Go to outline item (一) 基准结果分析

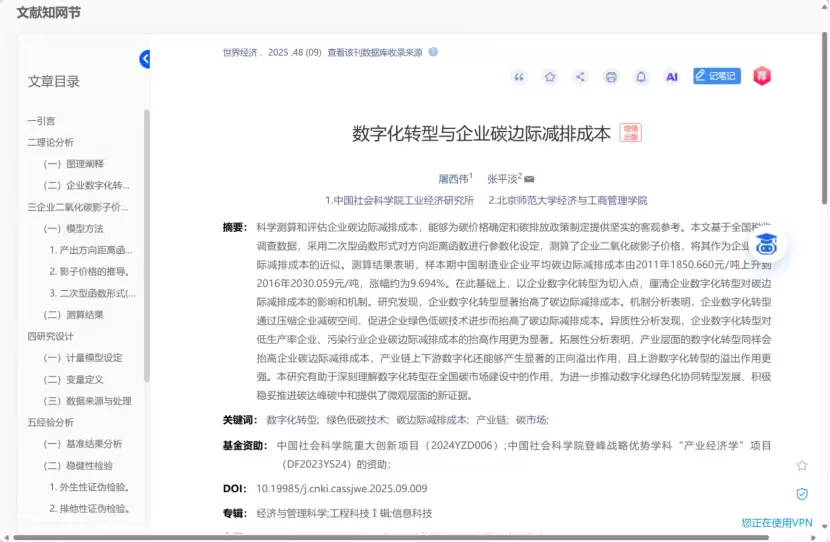(x=83, y=444)
